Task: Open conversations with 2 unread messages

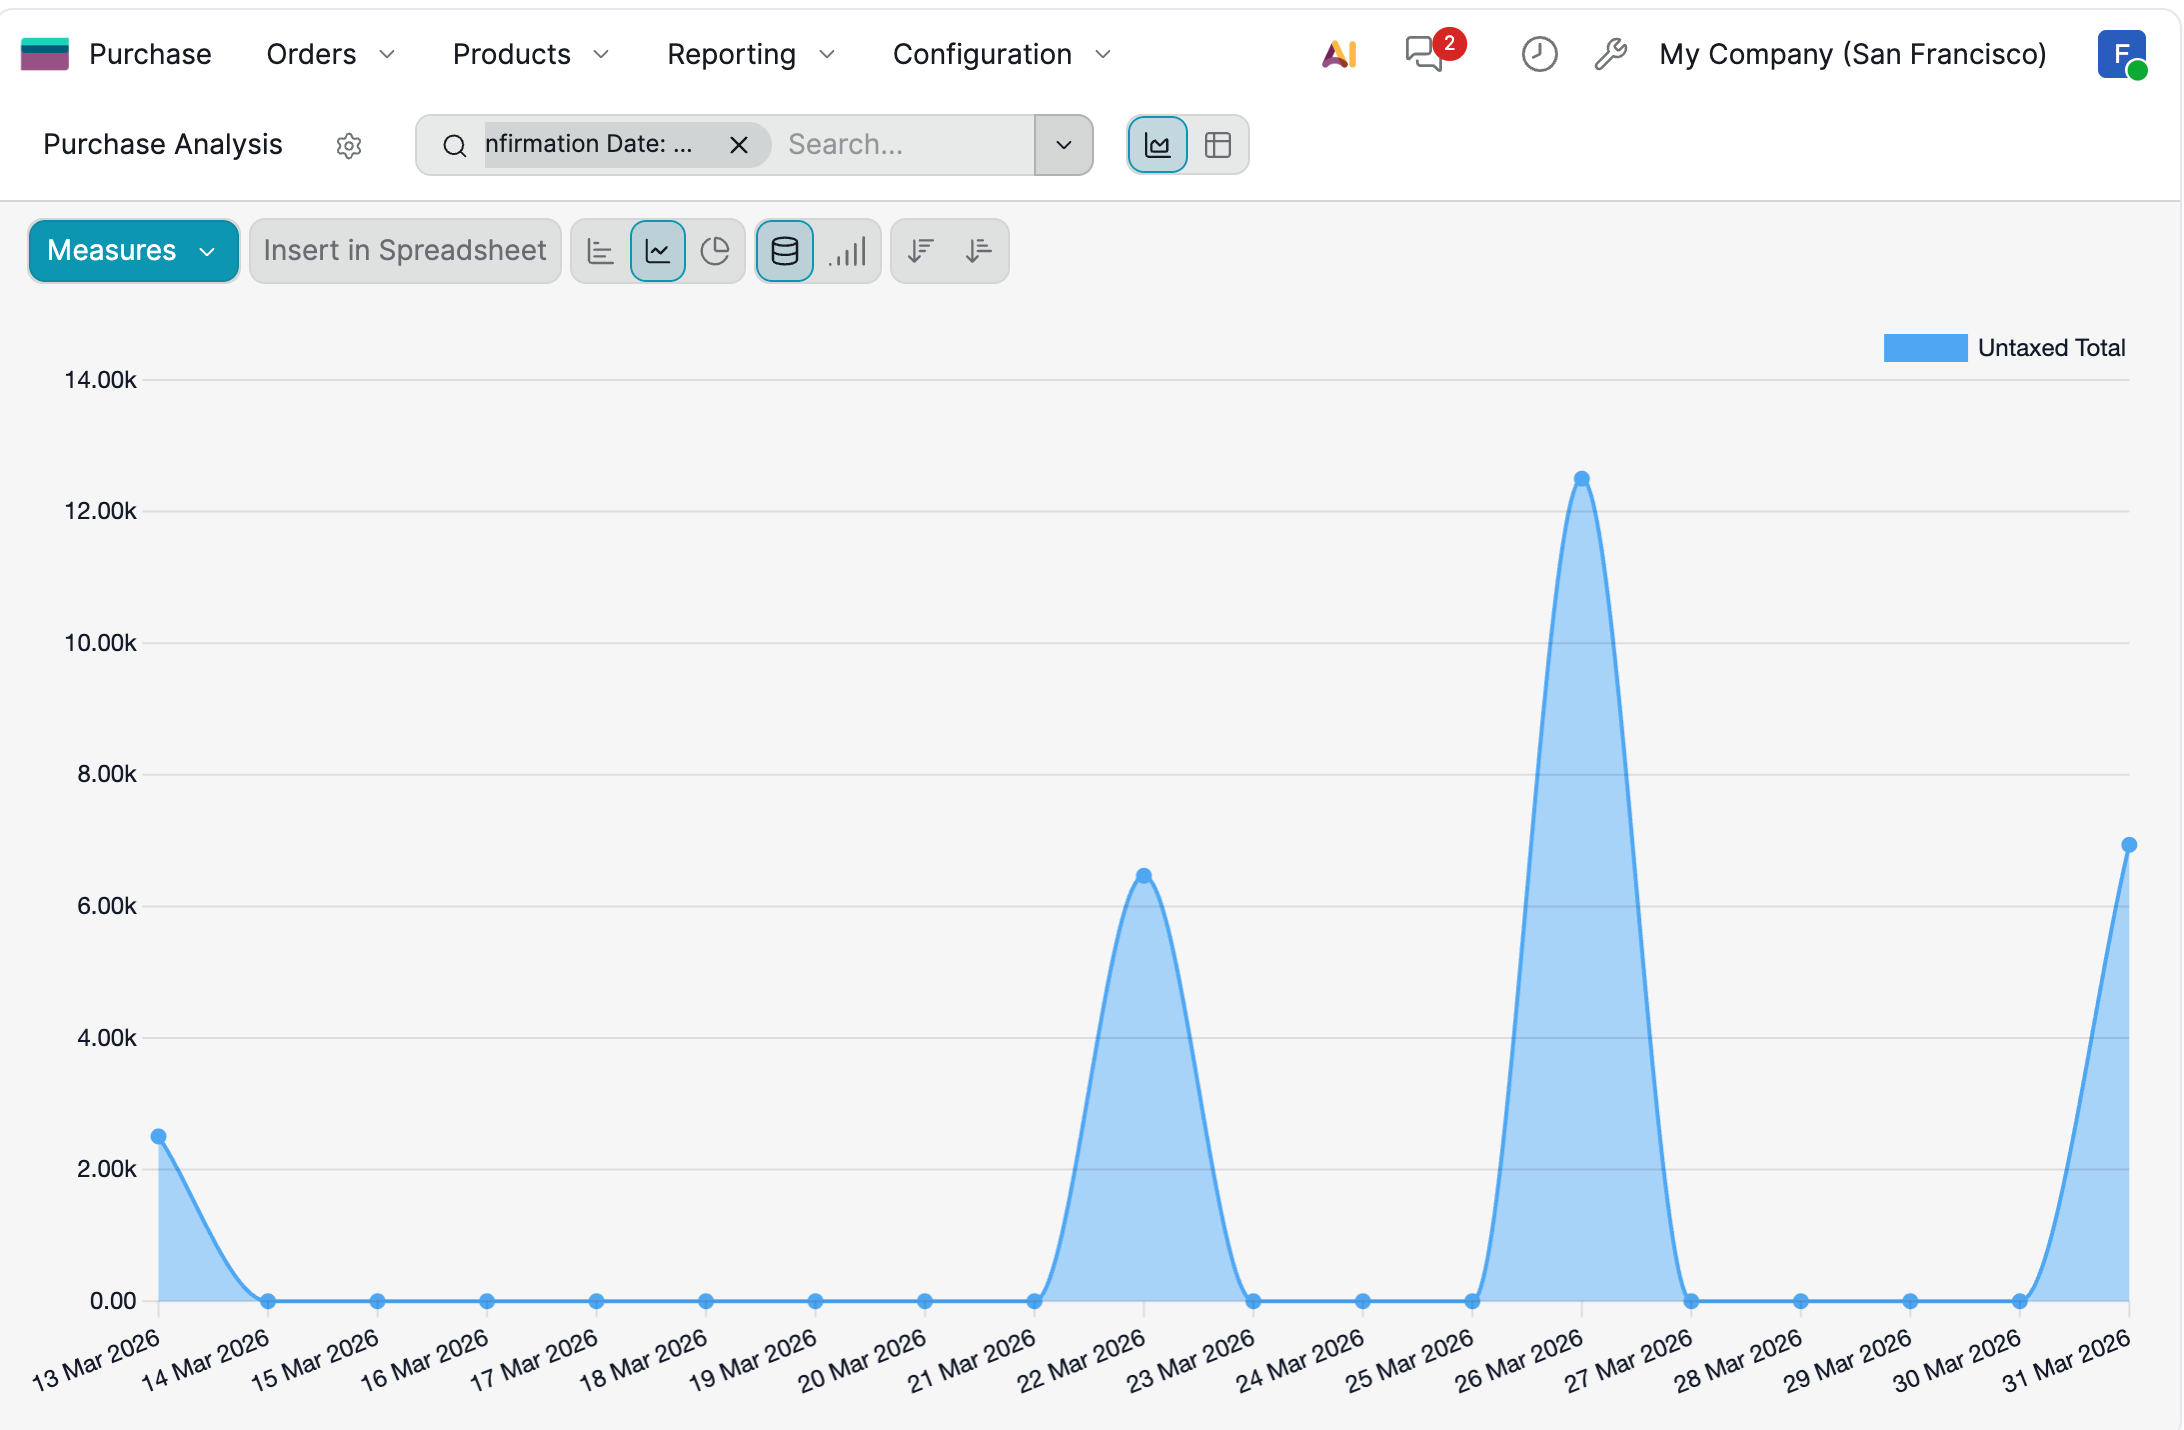Action: 1425,54
